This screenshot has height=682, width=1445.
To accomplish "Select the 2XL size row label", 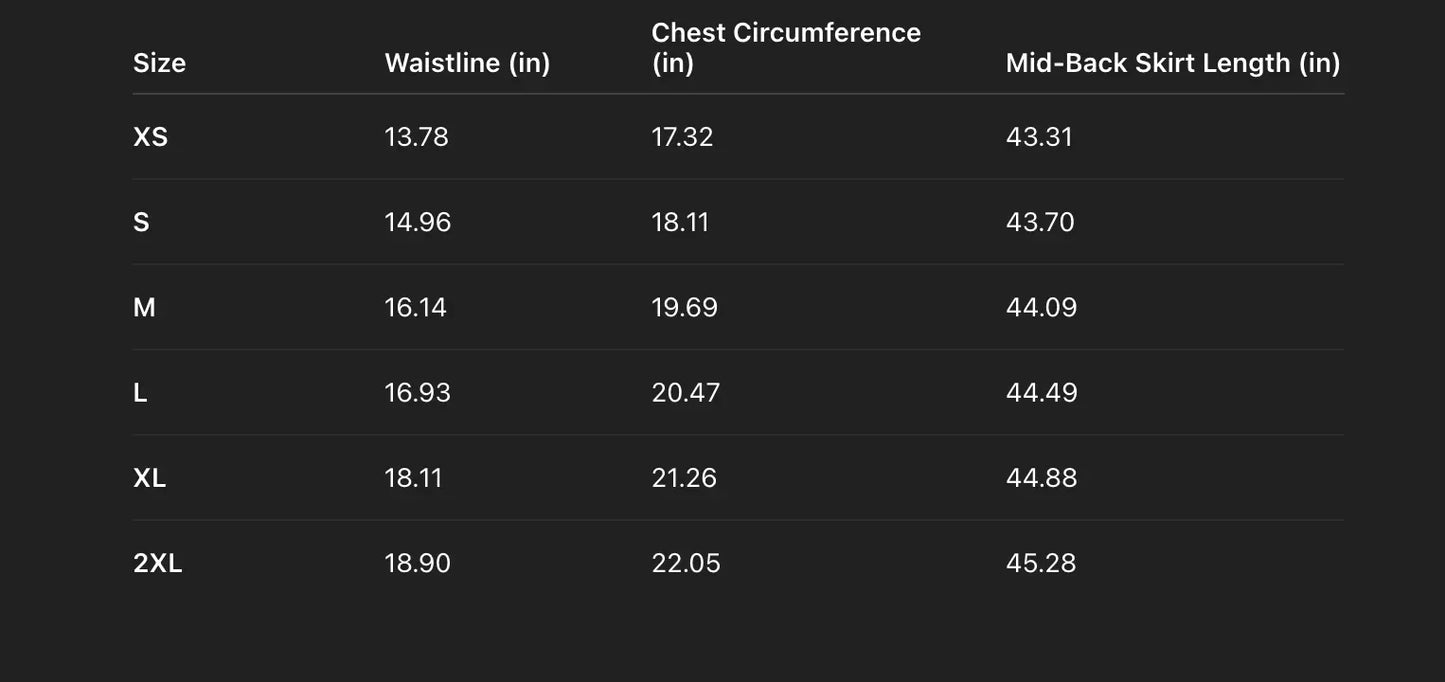I will tap(158, 564).
